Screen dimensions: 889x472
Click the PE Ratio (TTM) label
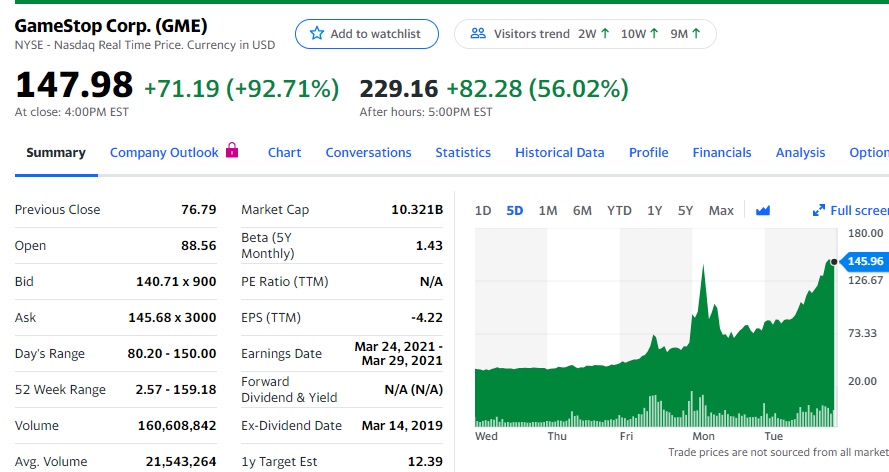(285, 282)
